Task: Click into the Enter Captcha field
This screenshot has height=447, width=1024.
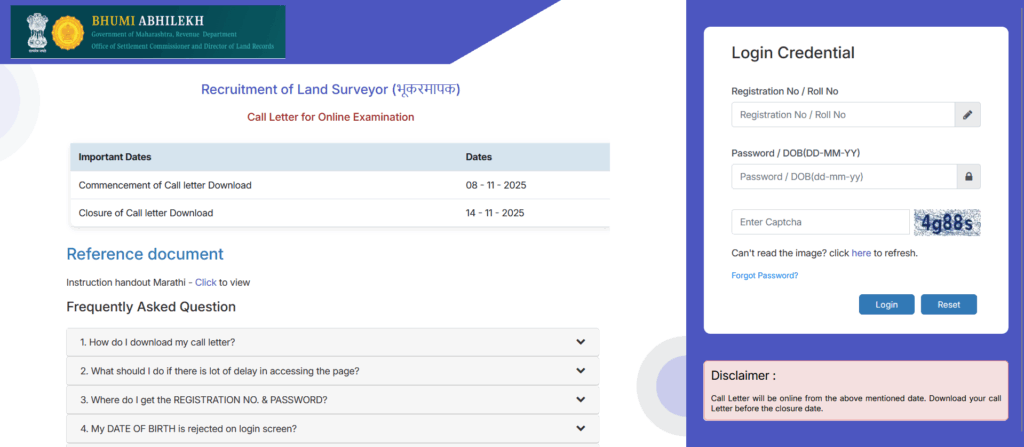Action: pos(806,222)
